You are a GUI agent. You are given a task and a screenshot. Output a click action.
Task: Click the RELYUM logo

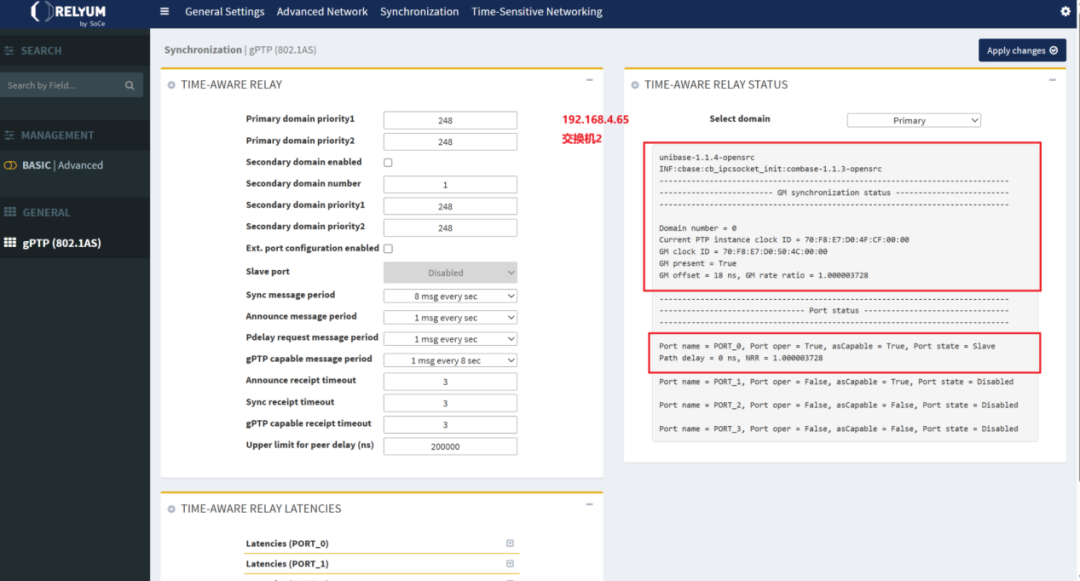pyautogui.click(x=68, y=13)
